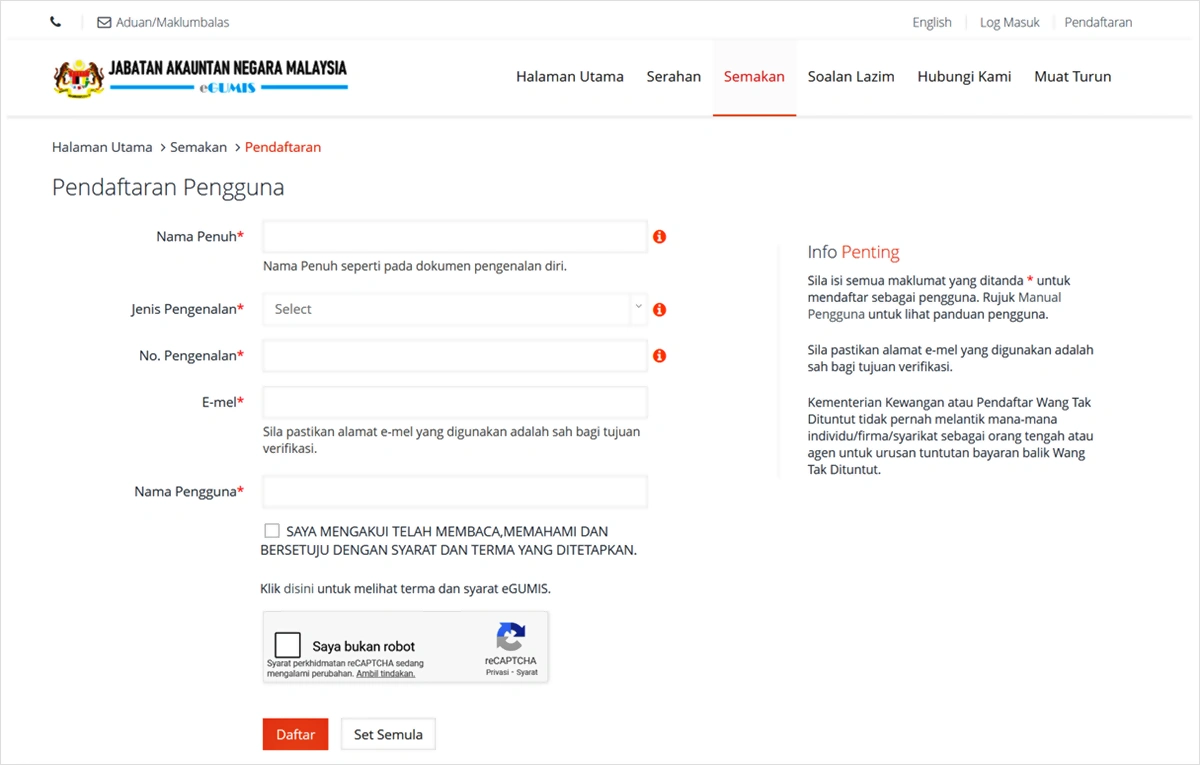This screenshot has height=765, width=1200.
Task: Open the Muat Turun menu item
Action: point(1072,77)
